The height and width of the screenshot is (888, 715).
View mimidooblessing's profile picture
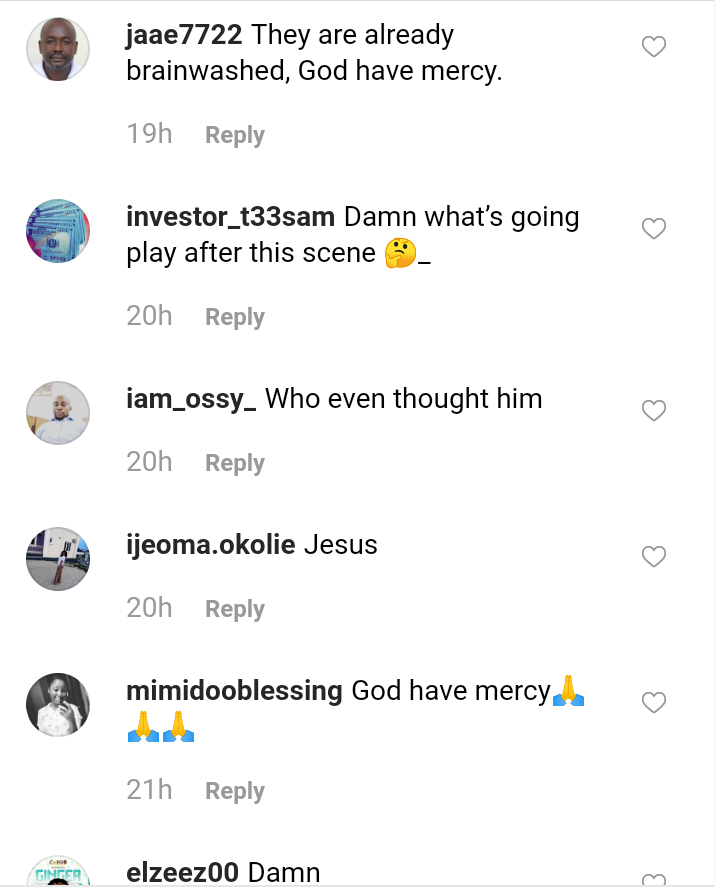58,705
